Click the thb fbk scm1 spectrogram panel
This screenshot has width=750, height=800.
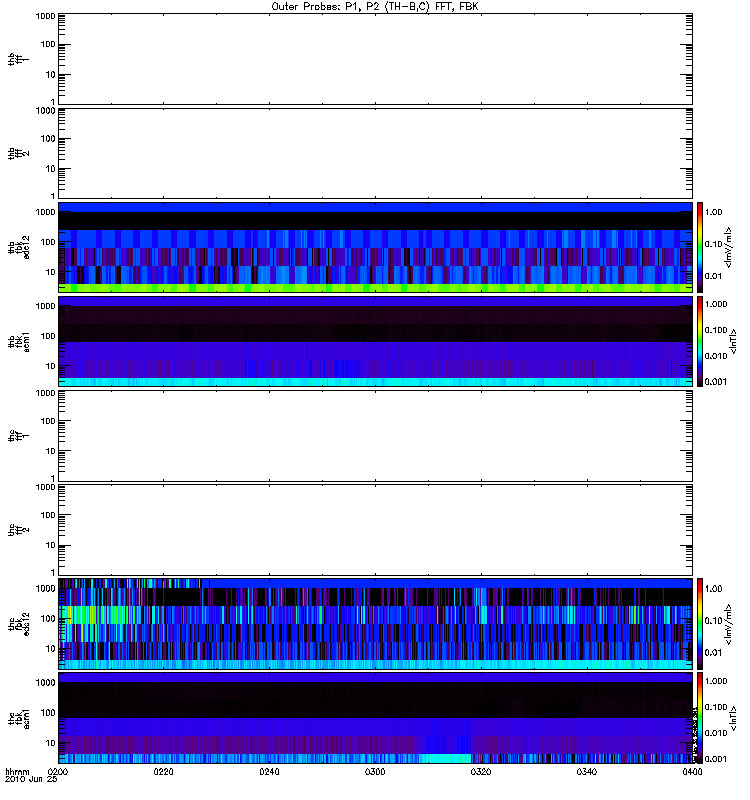(x=375, y=341)
